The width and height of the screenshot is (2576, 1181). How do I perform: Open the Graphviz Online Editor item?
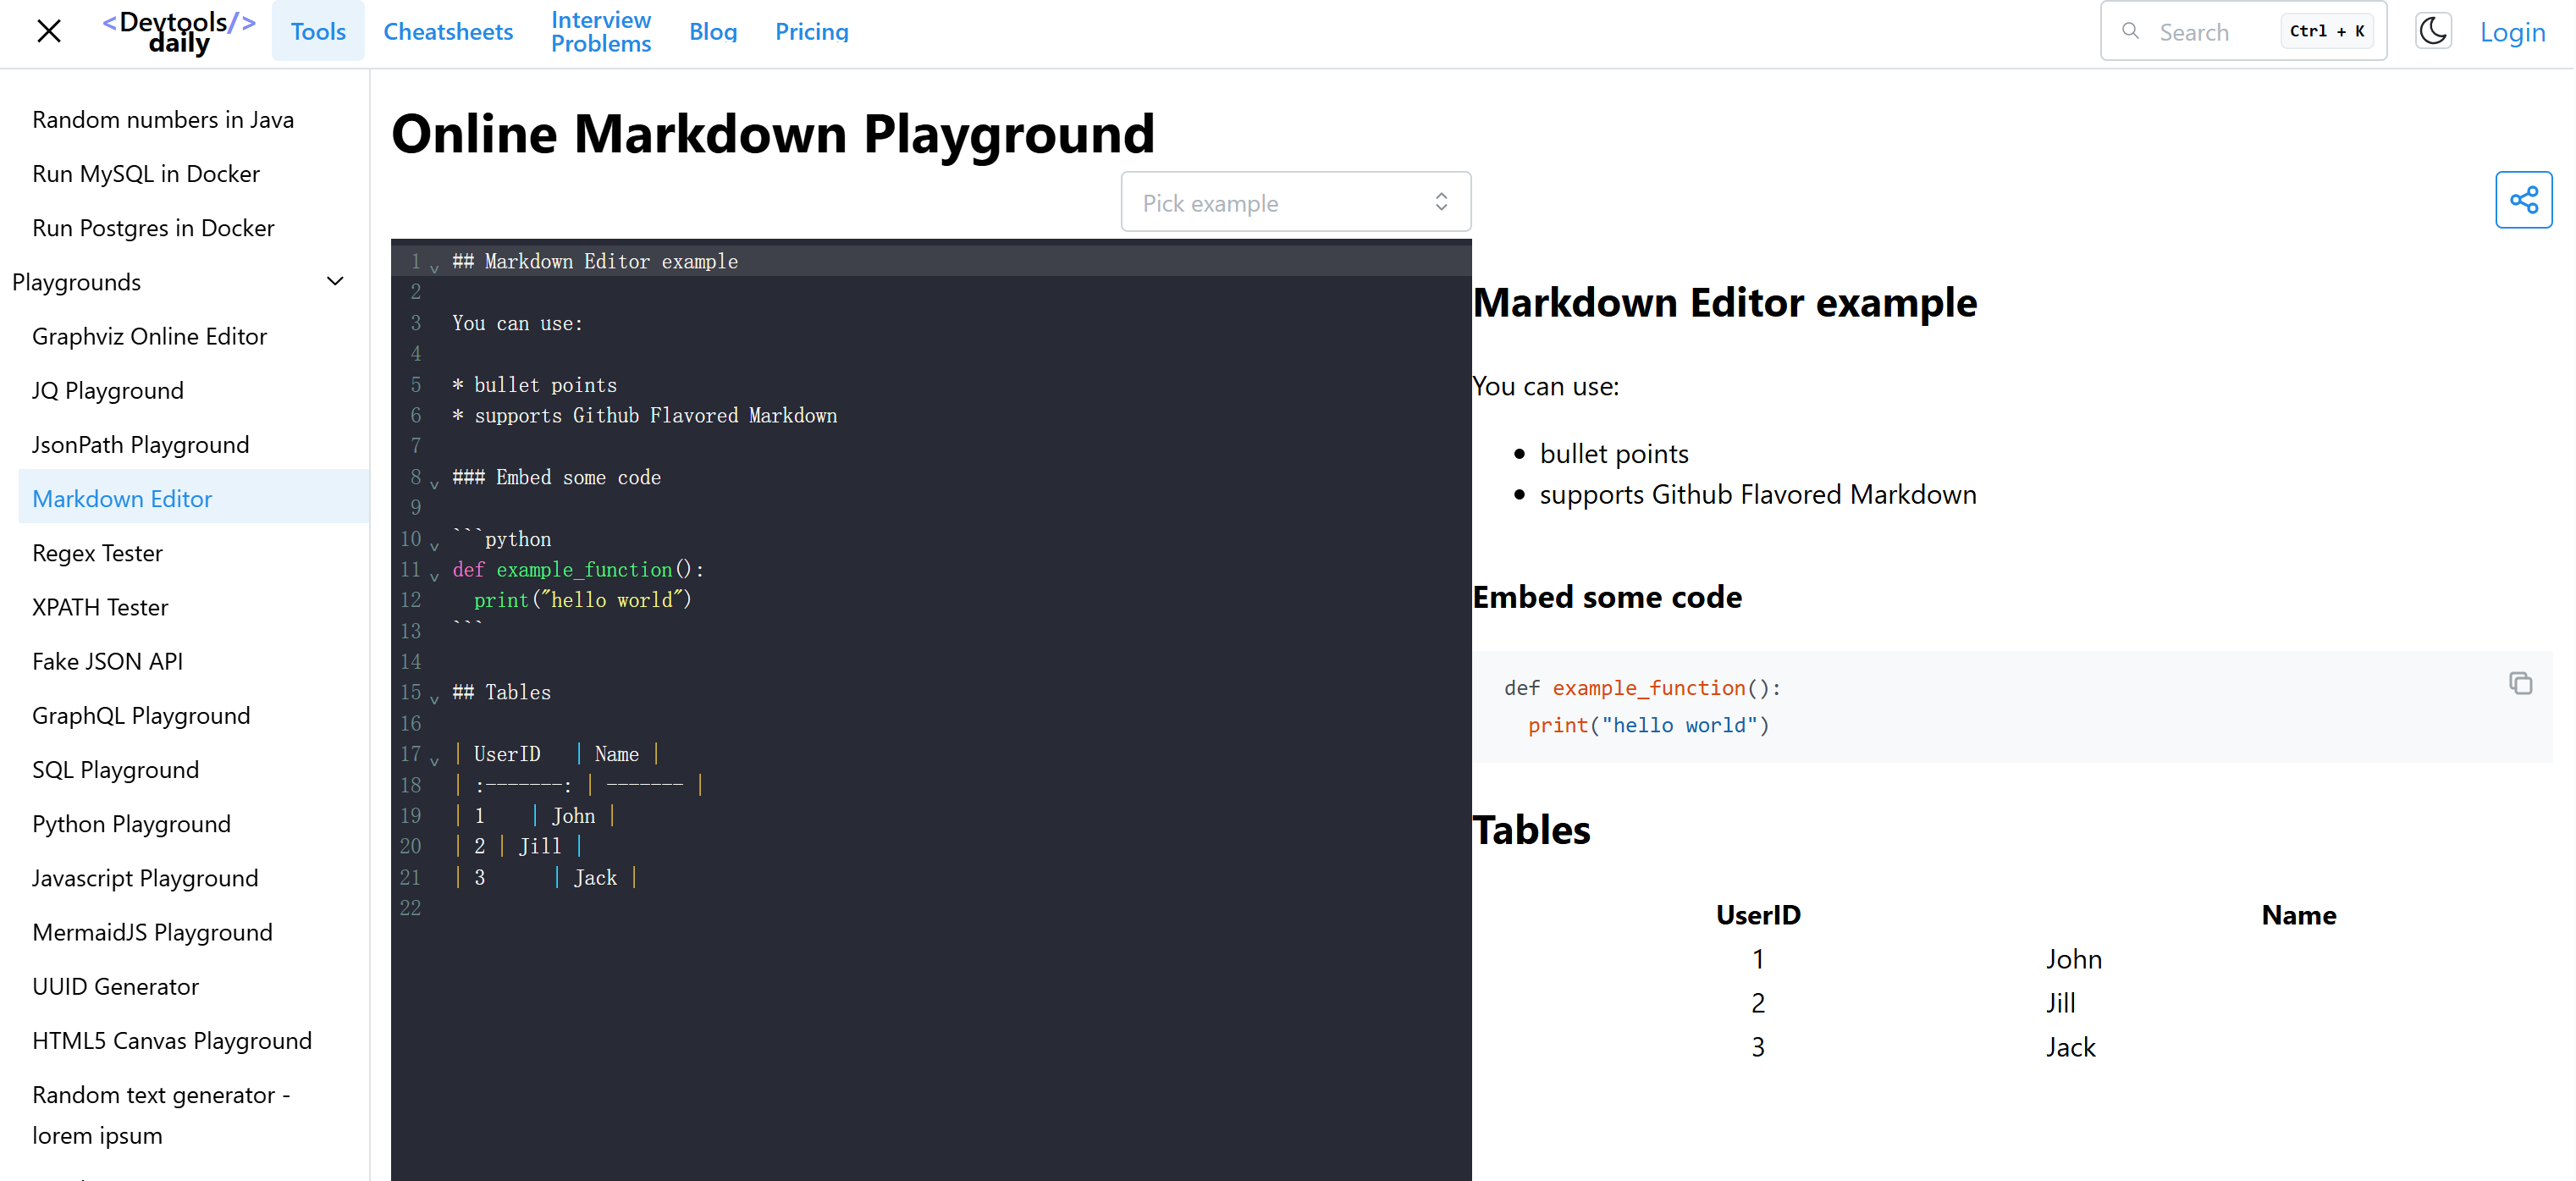[149, 336]
